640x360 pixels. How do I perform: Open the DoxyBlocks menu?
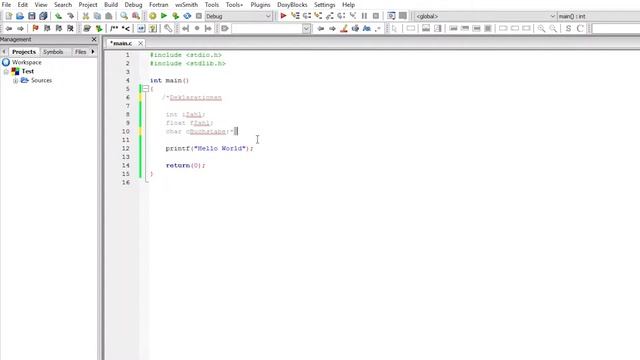tap(292, 4)
